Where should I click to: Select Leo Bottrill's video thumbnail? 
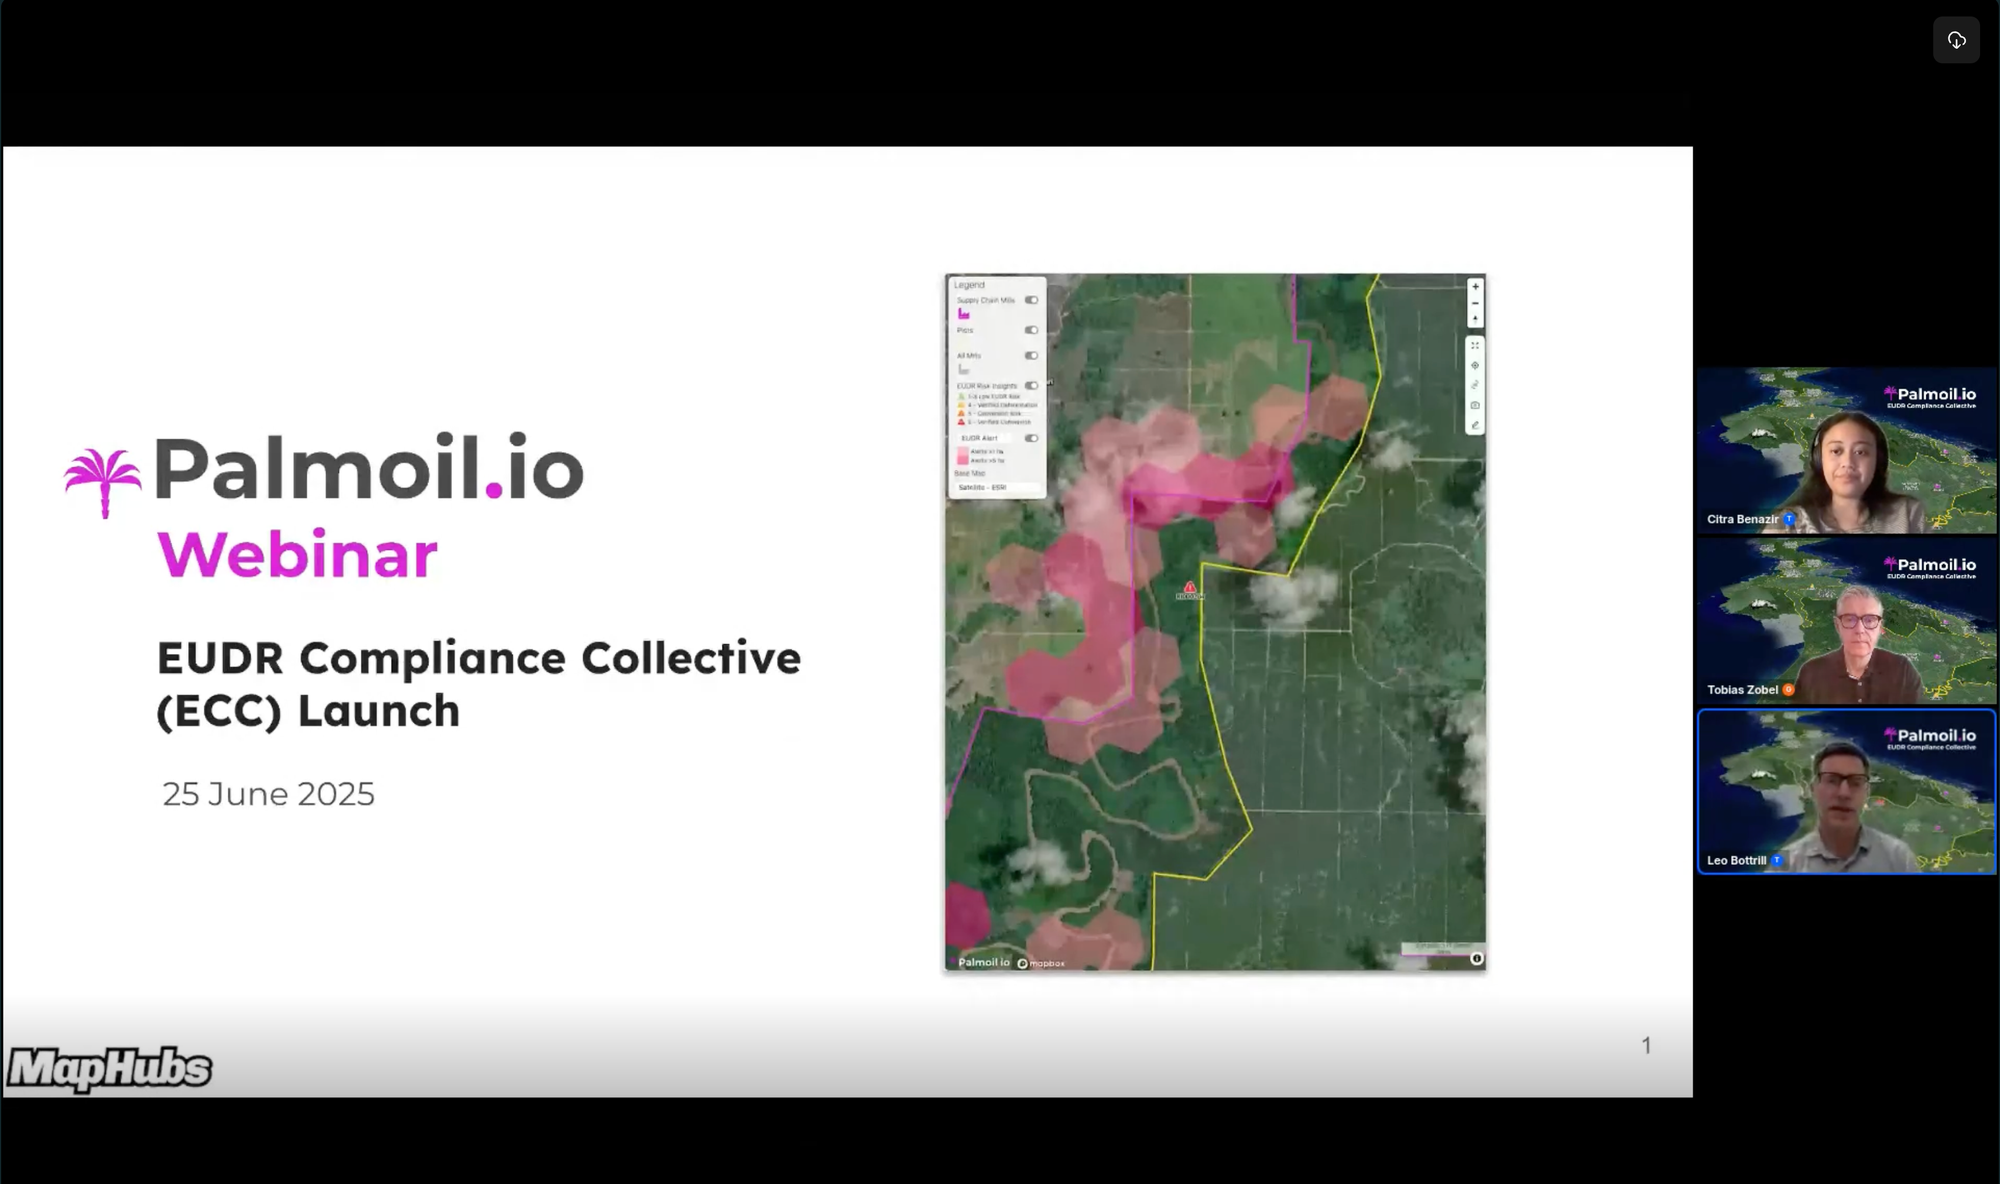click(1846, 792)
